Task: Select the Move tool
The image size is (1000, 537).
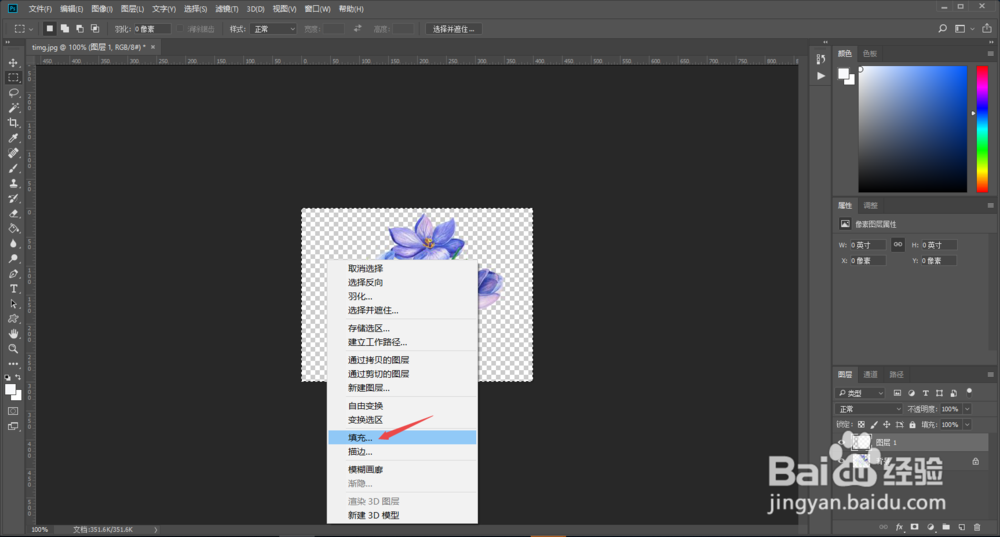Action: (13, 63)
